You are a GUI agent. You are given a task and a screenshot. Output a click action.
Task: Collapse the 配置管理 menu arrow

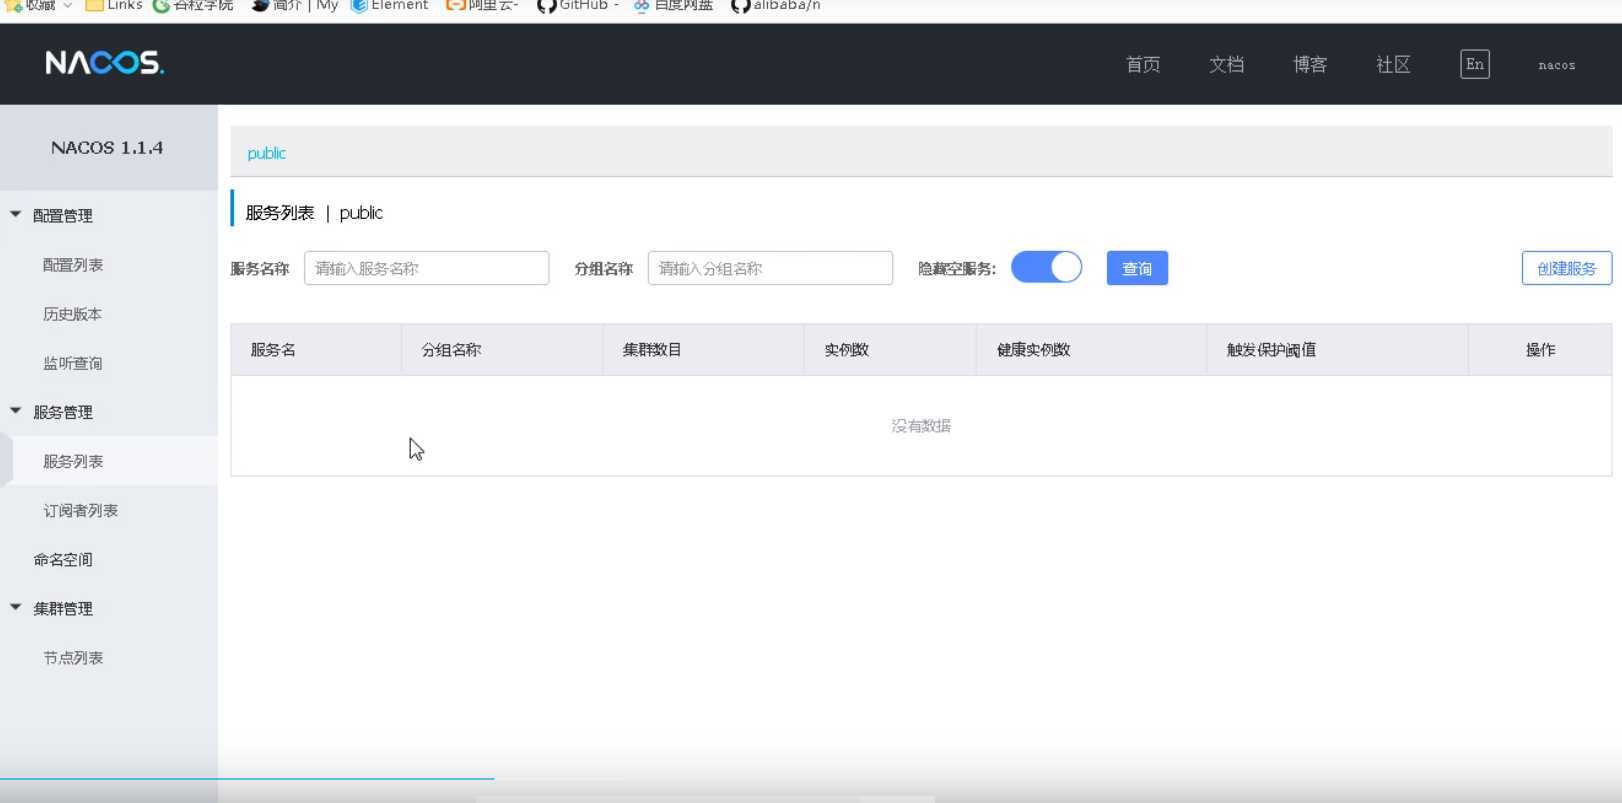click(x=16, y=214)
